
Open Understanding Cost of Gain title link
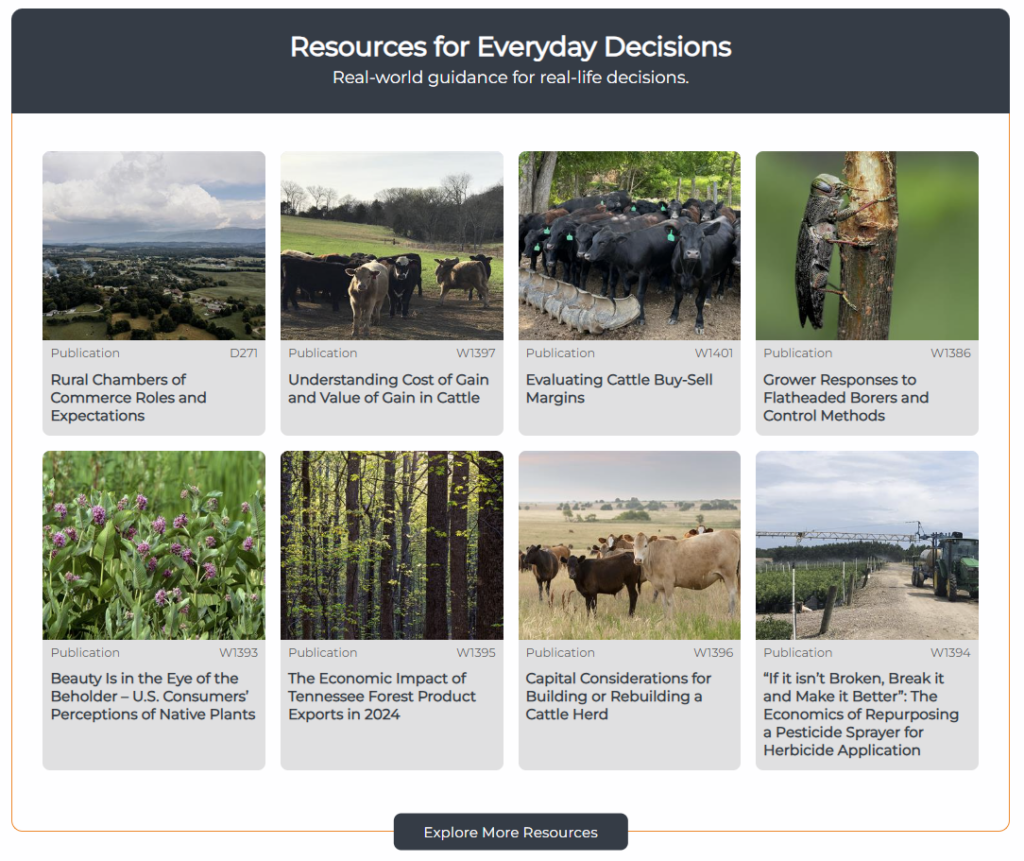click(x=389, y=389)
